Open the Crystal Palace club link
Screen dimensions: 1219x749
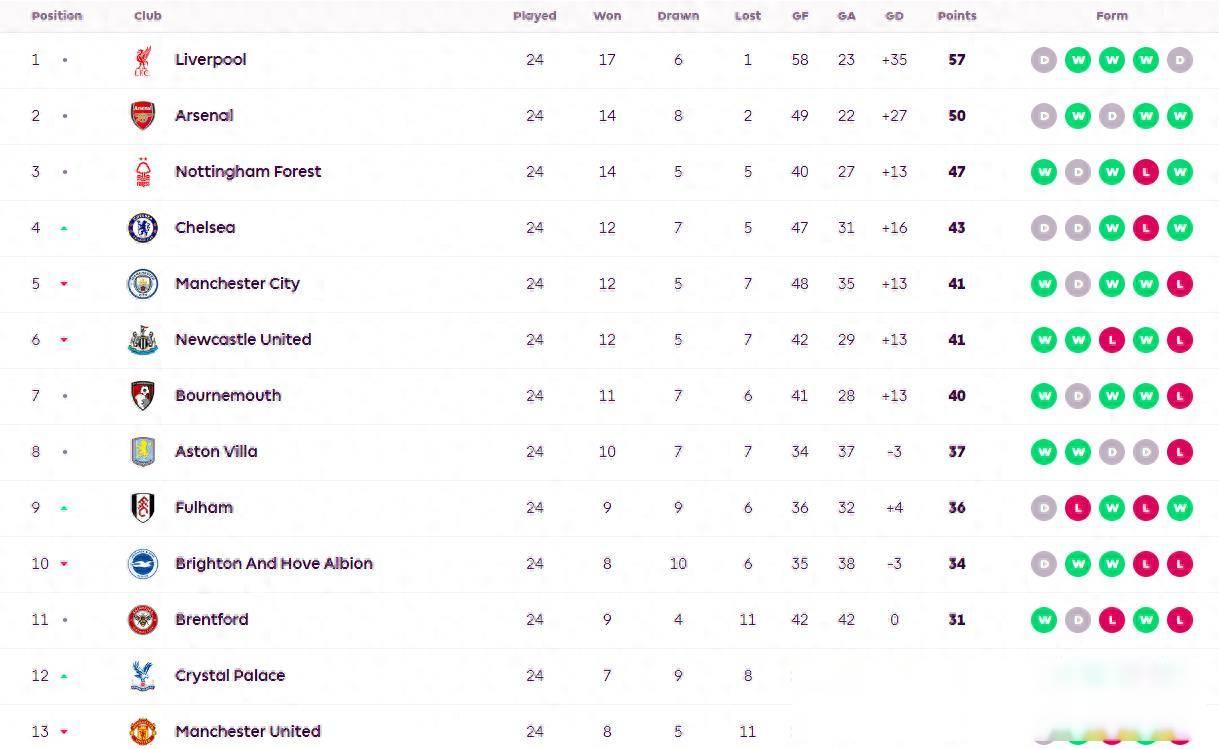(x=229, y=676)
